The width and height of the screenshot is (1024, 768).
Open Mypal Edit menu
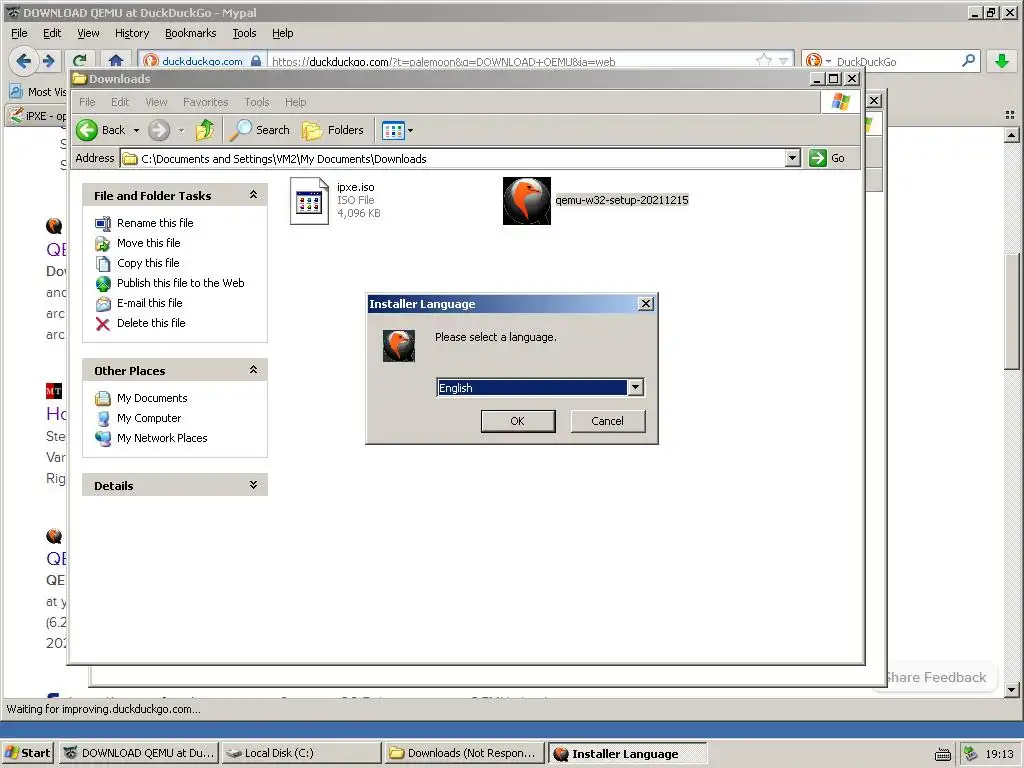52,33
